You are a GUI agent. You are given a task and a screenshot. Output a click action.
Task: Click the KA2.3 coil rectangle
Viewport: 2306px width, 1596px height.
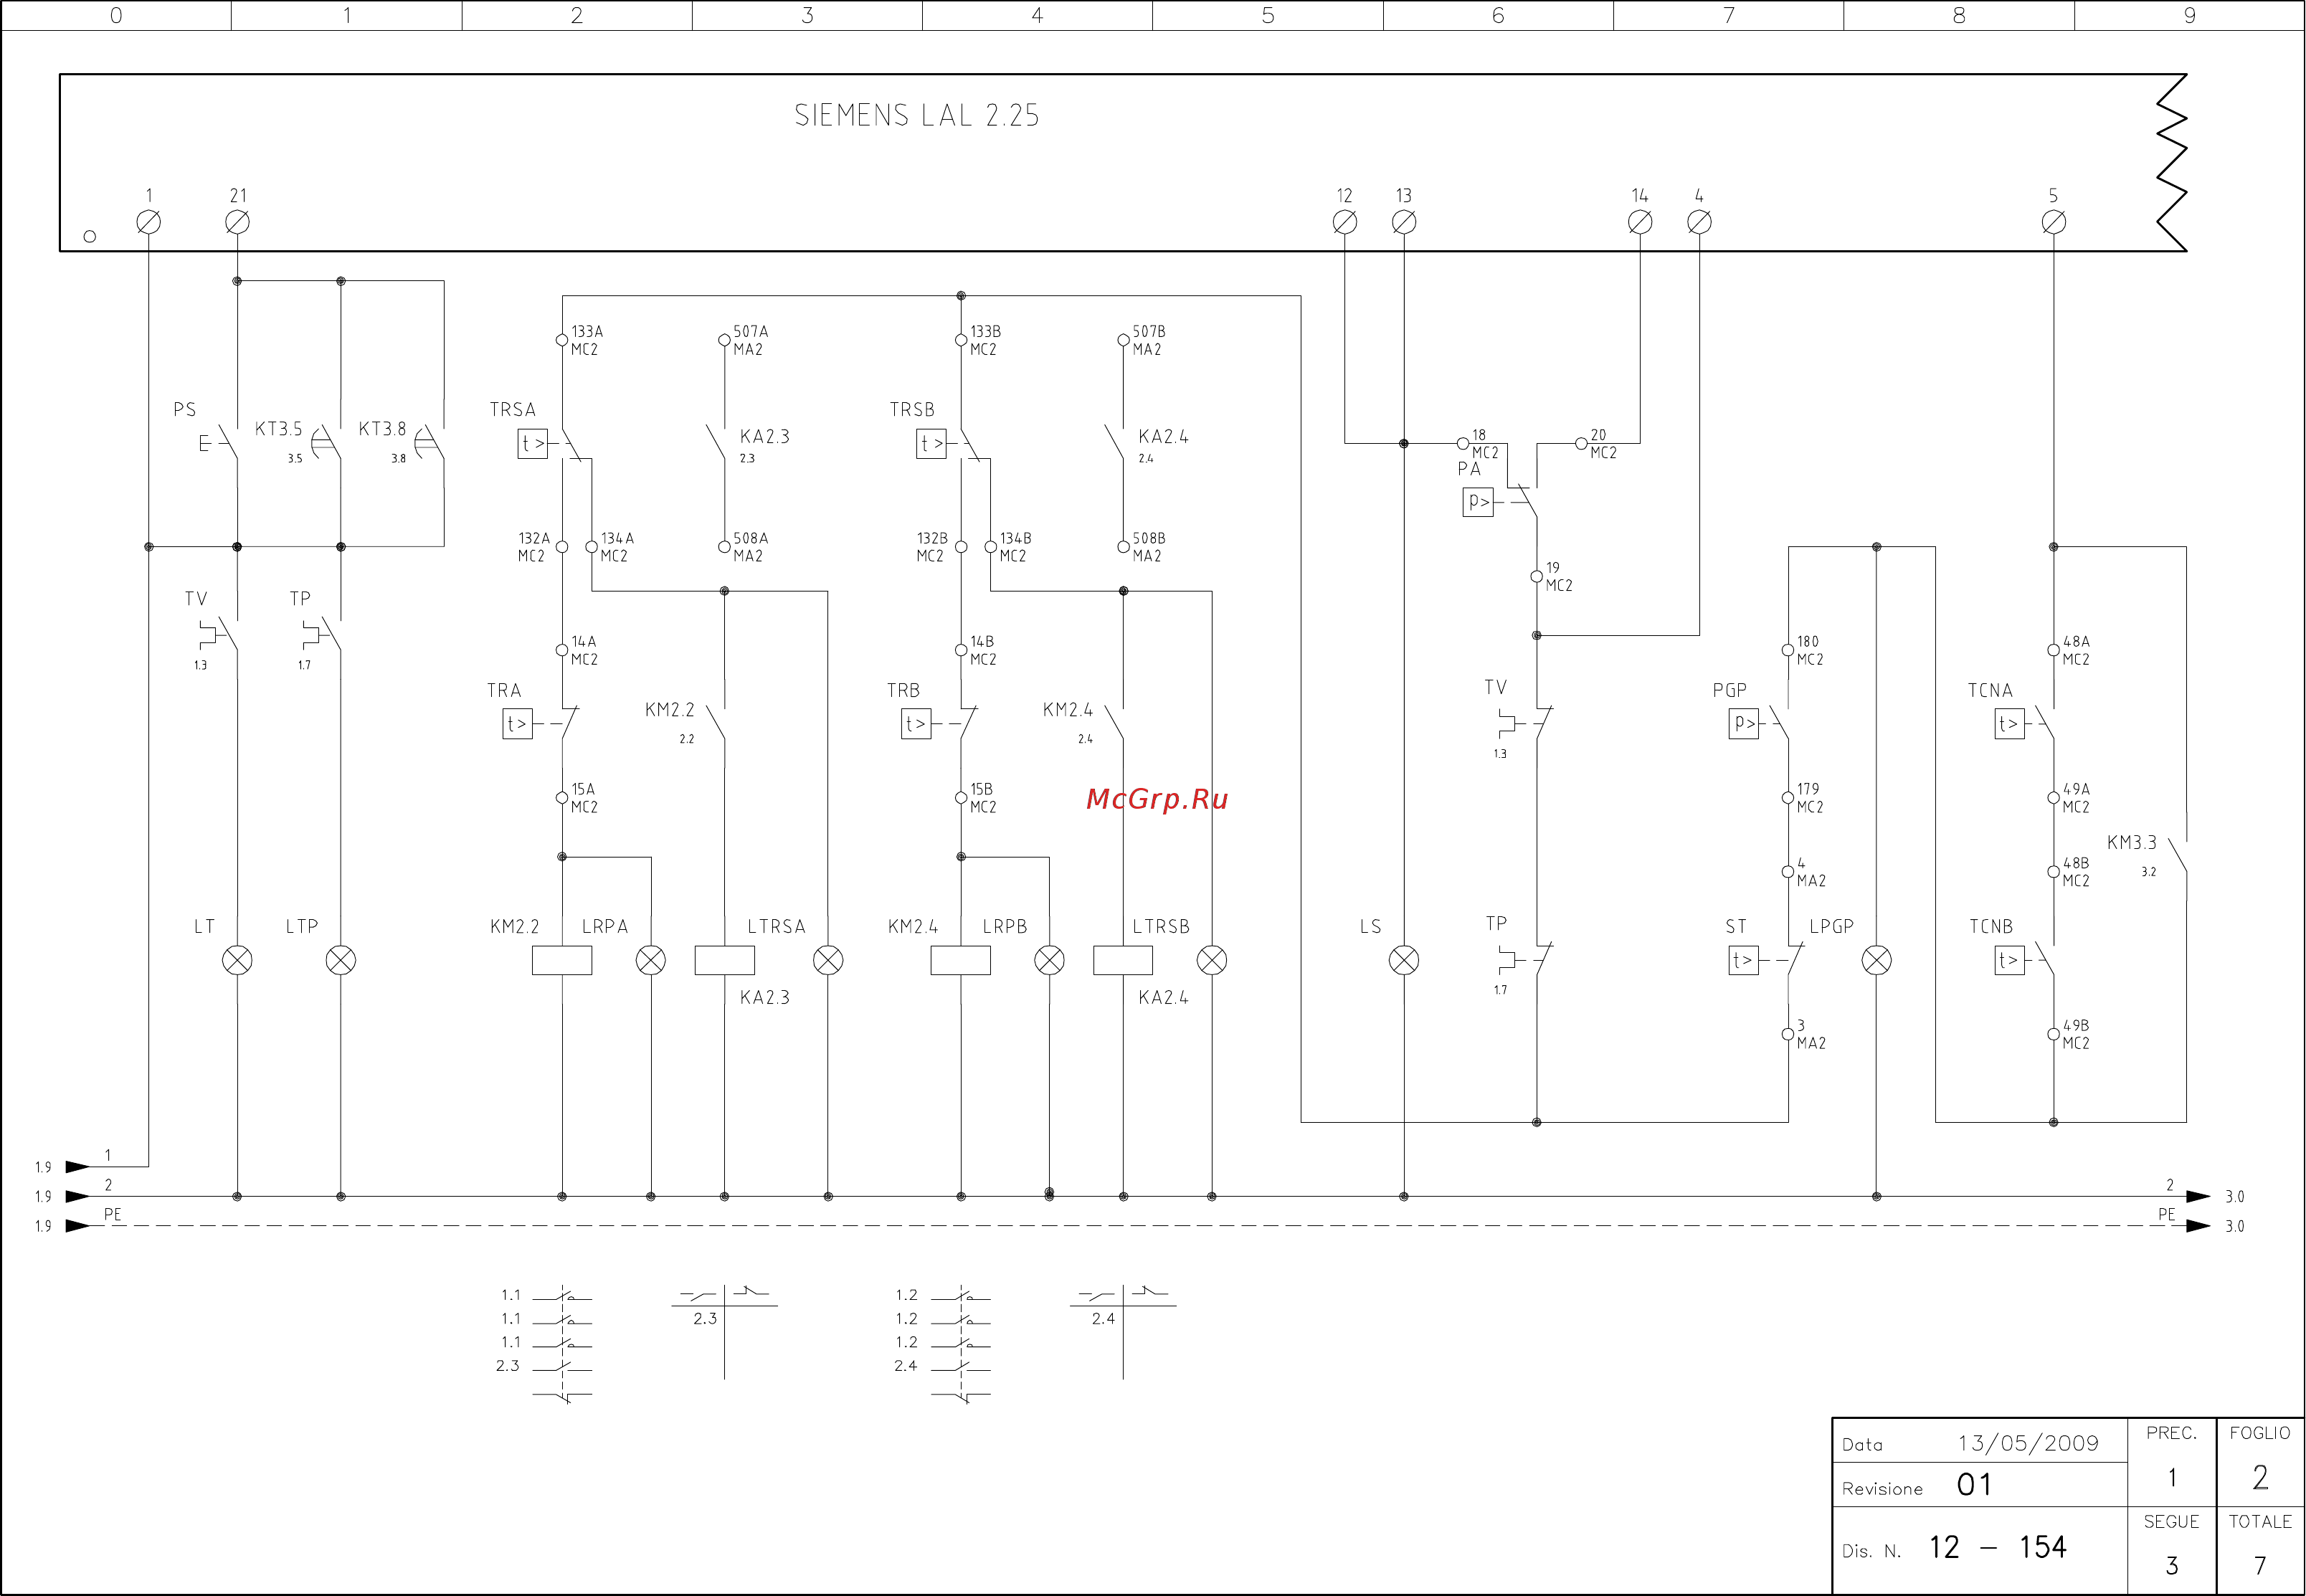(x=725, y=961)
